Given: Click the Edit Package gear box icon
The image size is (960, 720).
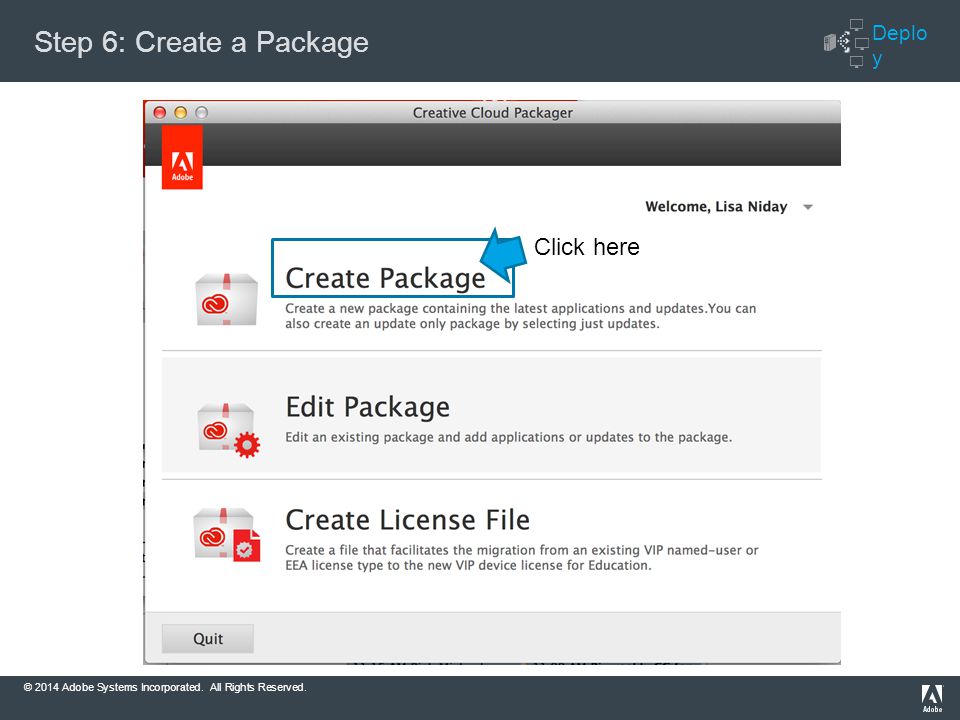Looking at the screenshot, I should point(228,430).
